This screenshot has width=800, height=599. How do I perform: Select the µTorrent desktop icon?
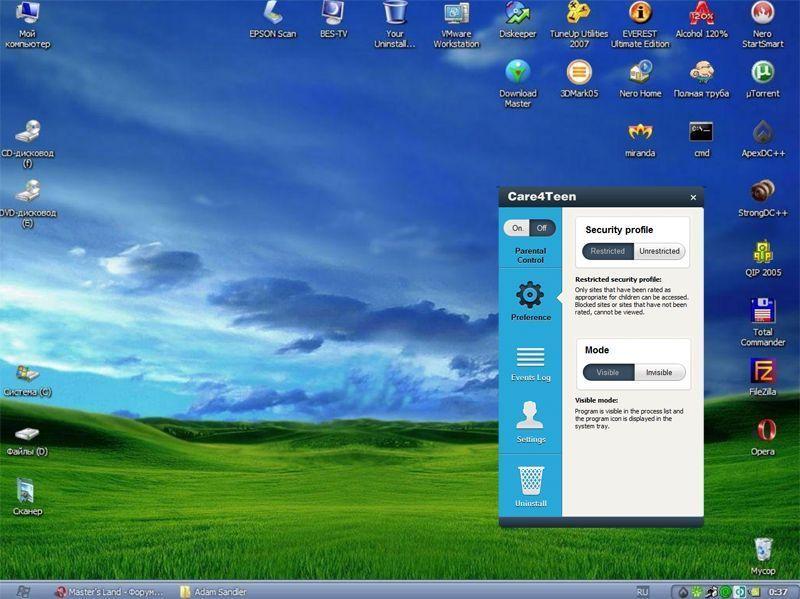pos(763,79)
